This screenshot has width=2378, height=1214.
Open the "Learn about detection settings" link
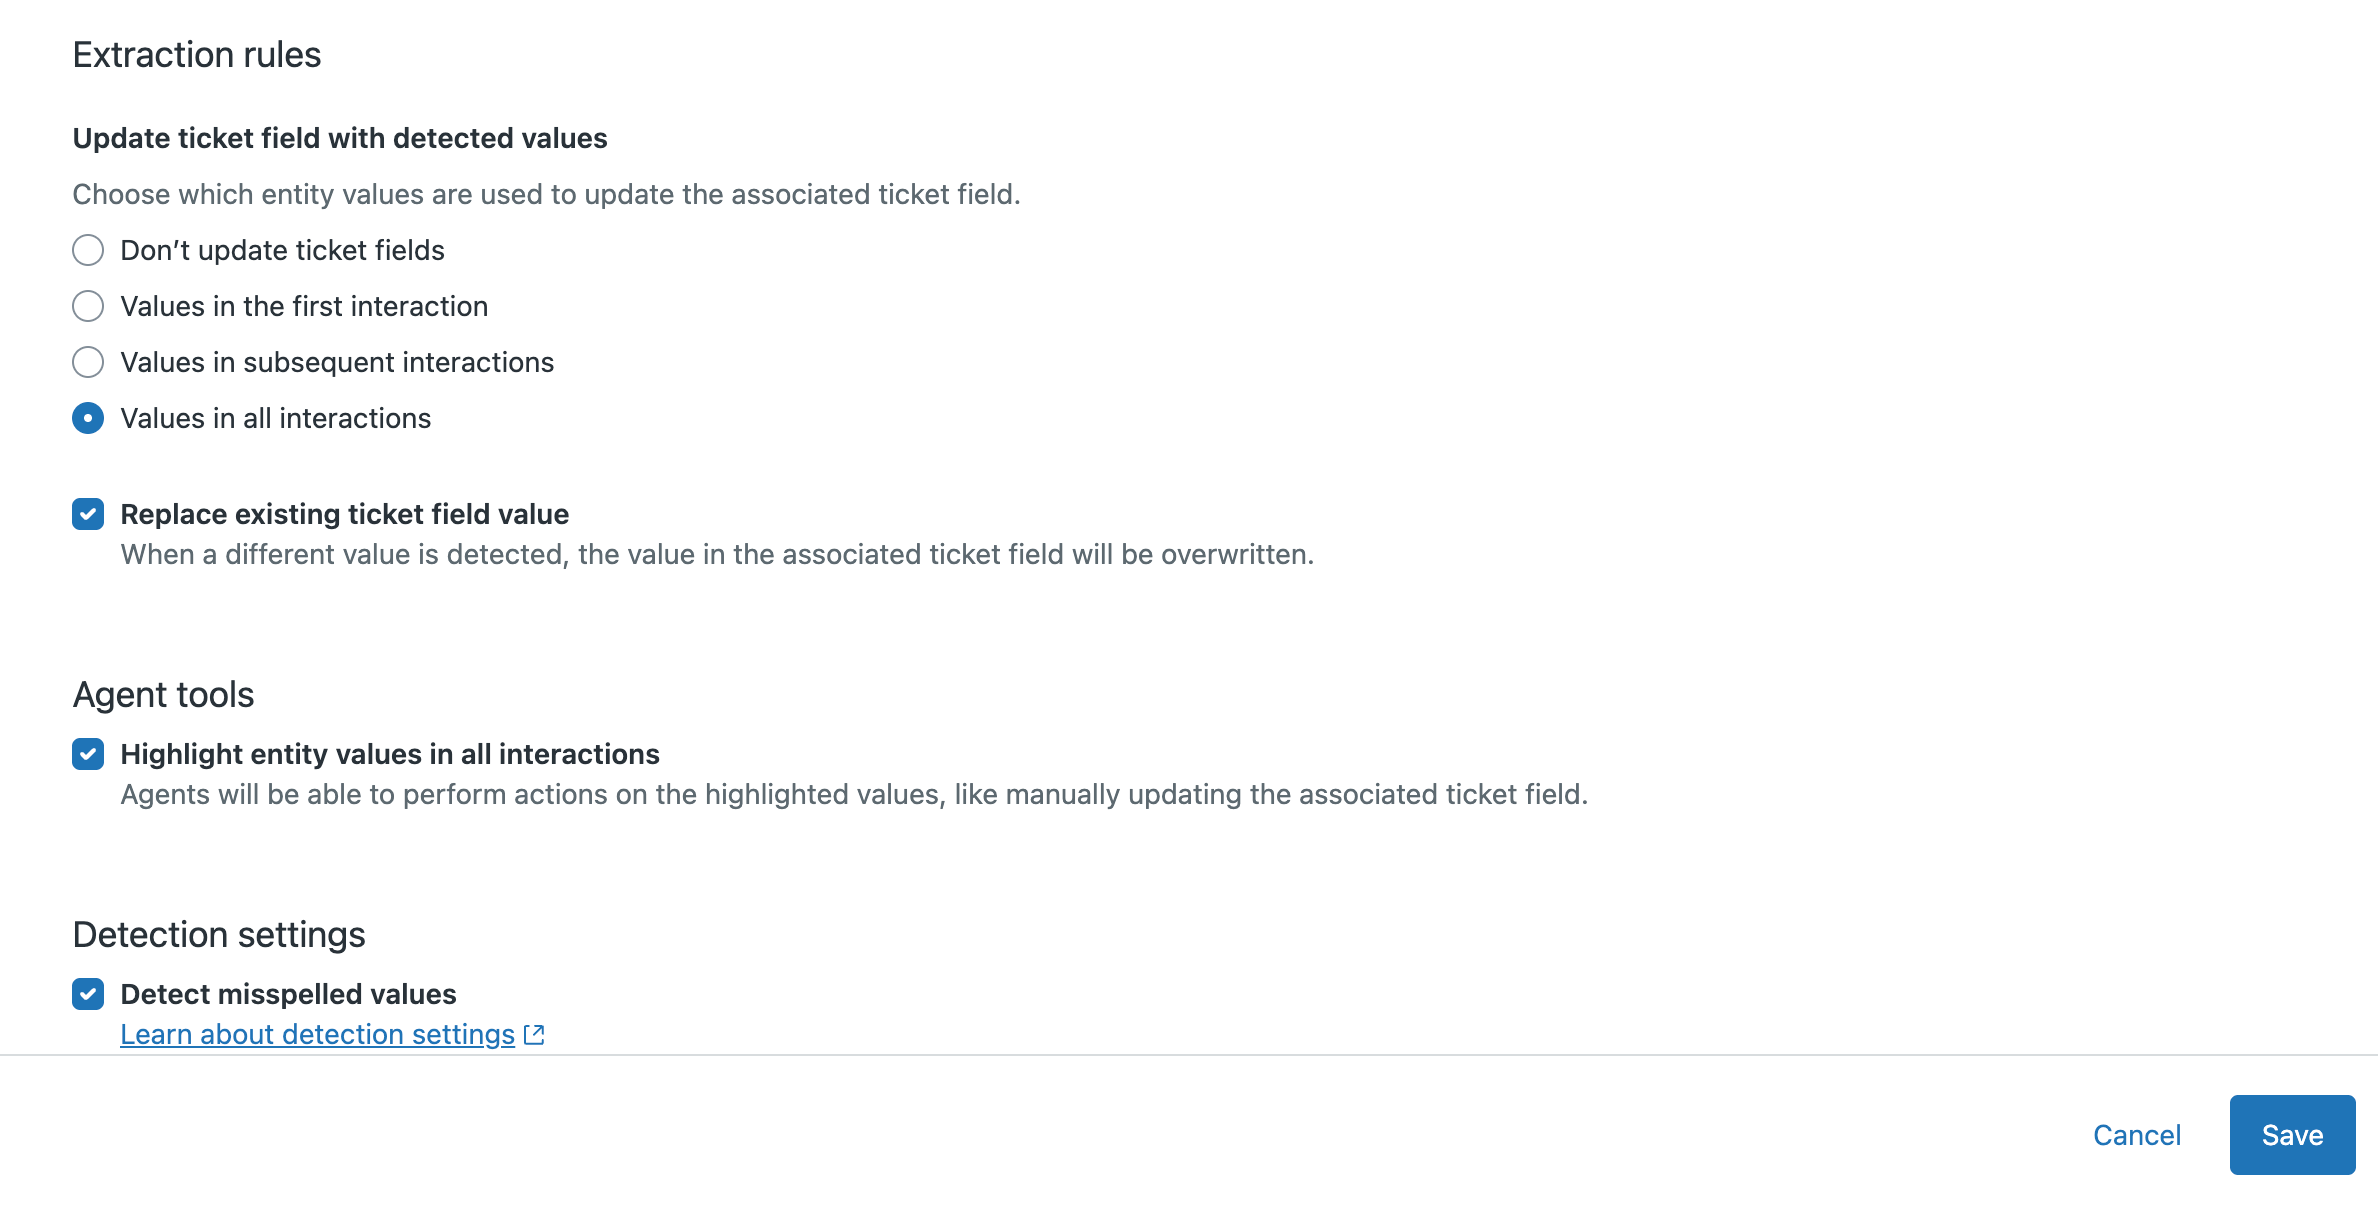(x=317, y=1034)
